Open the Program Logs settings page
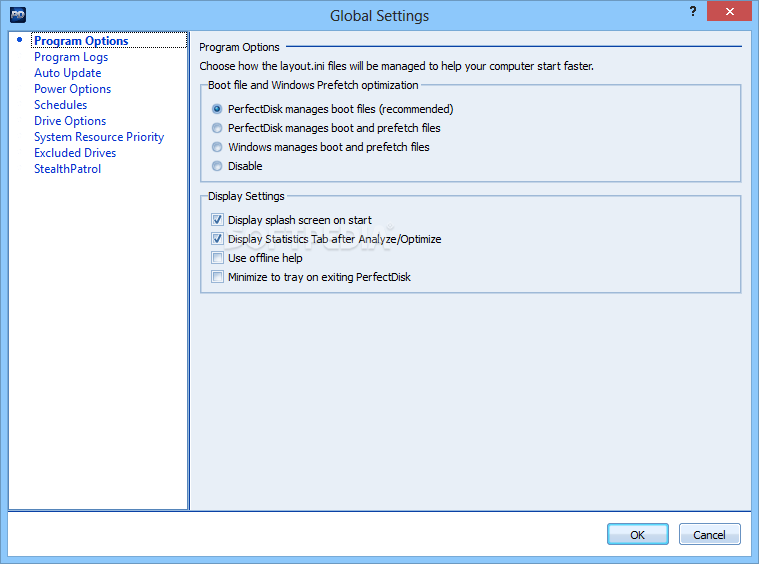This screenshot has height=564, width=759. tap(71, 57)
